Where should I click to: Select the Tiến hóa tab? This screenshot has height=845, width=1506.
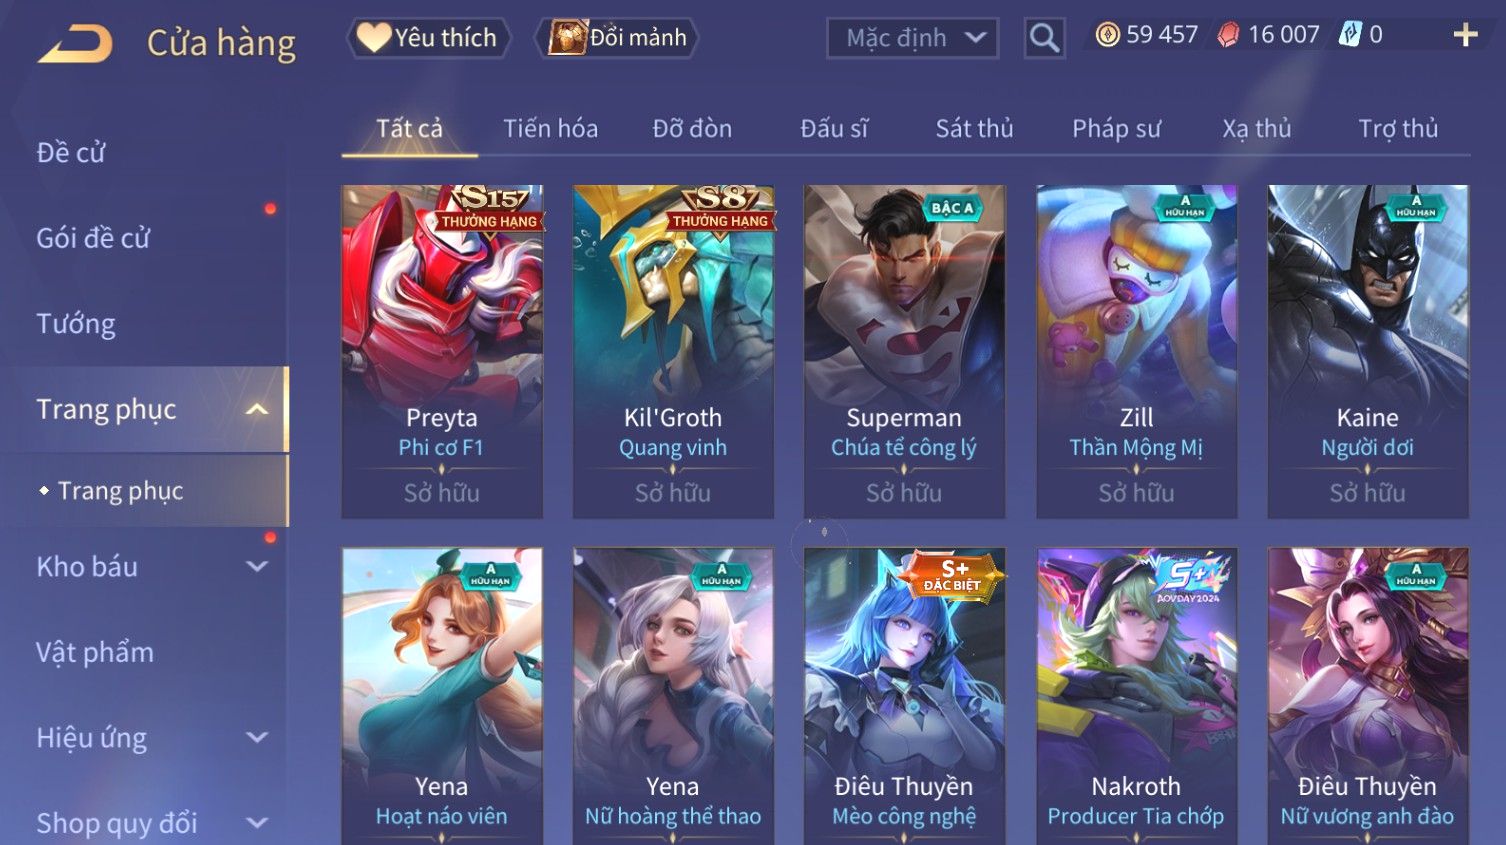(x=550, y=129)
